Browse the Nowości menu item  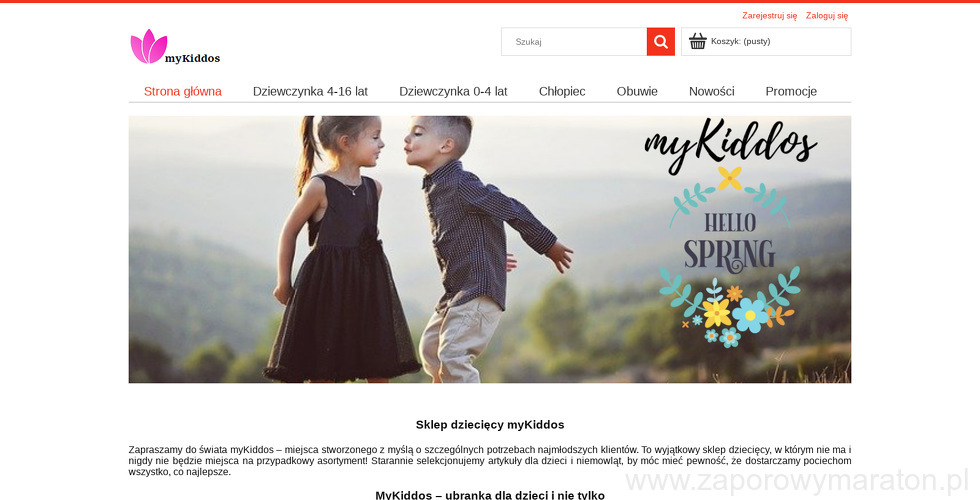(x=711, y=91)
